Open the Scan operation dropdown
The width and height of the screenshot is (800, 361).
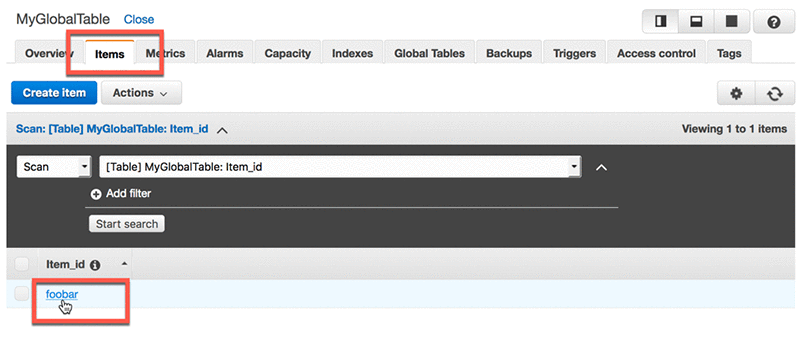point(54,167)
